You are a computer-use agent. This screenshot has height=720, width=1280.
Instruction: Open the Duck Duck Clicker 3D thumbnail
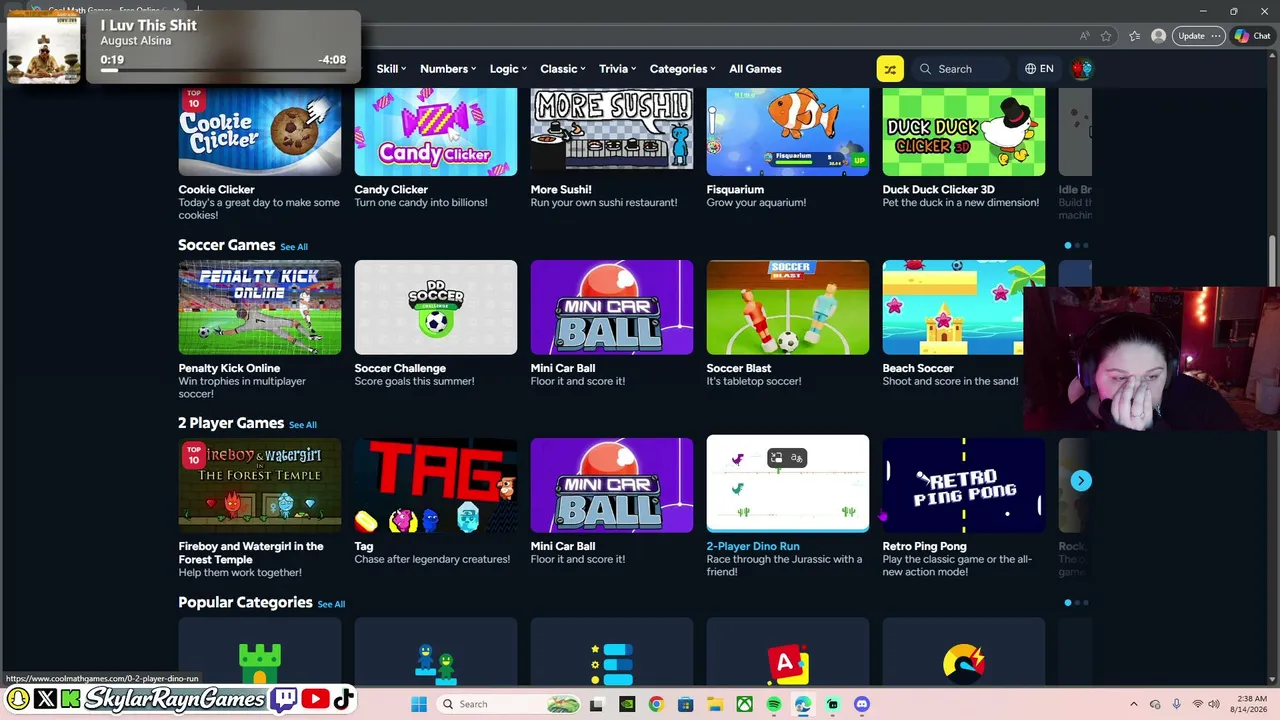click(x=964, y=132)
